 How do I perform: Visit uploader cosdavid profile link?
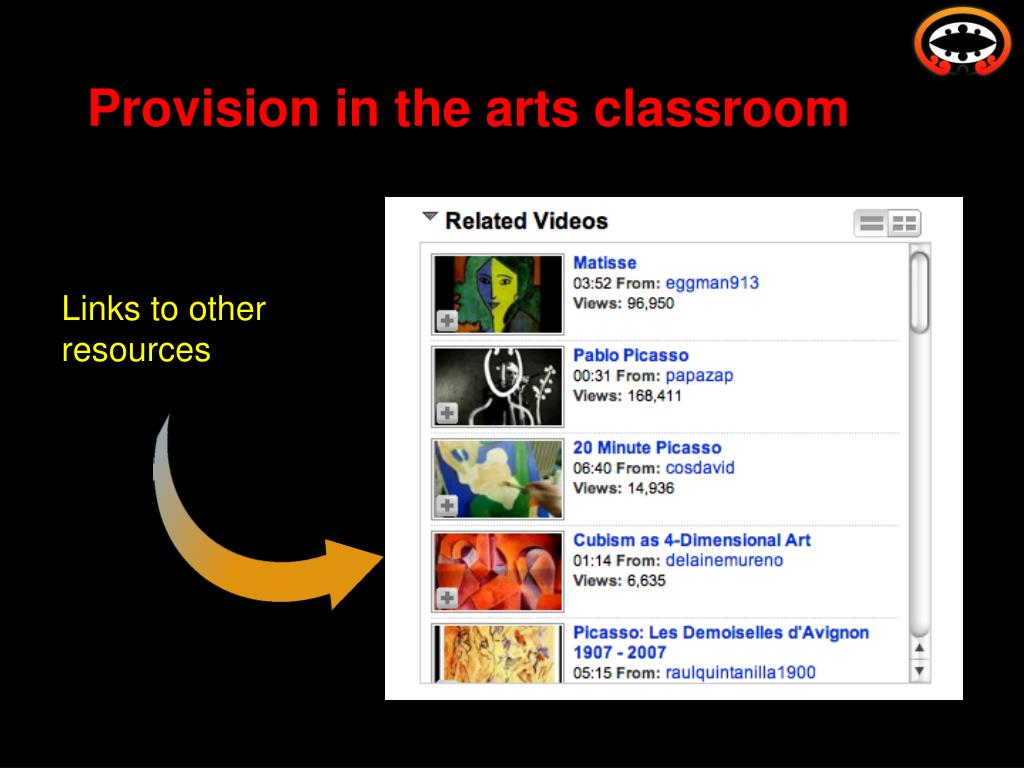[700, 468]
